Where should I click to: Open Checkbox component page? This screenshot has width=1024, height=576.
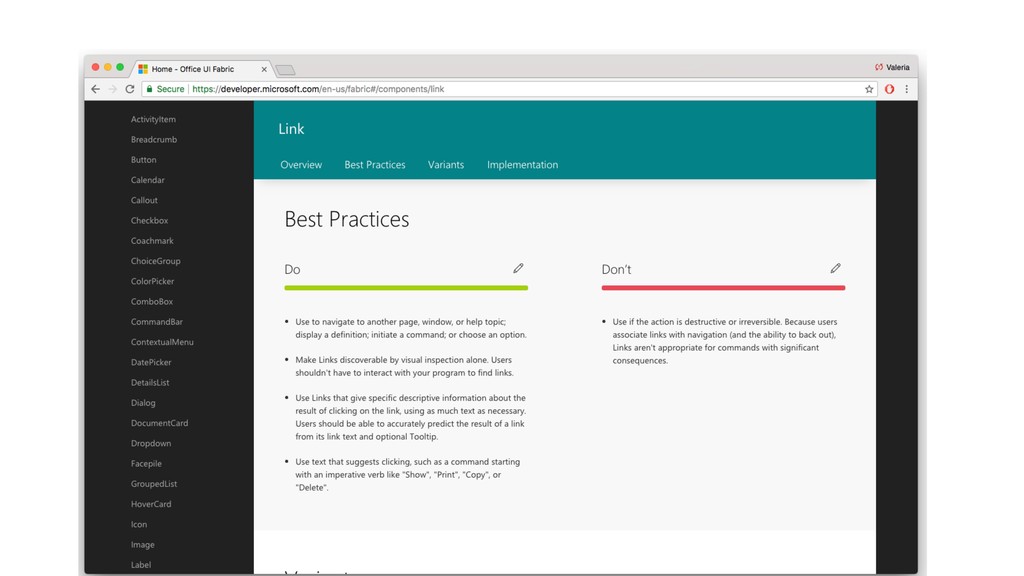149,221
